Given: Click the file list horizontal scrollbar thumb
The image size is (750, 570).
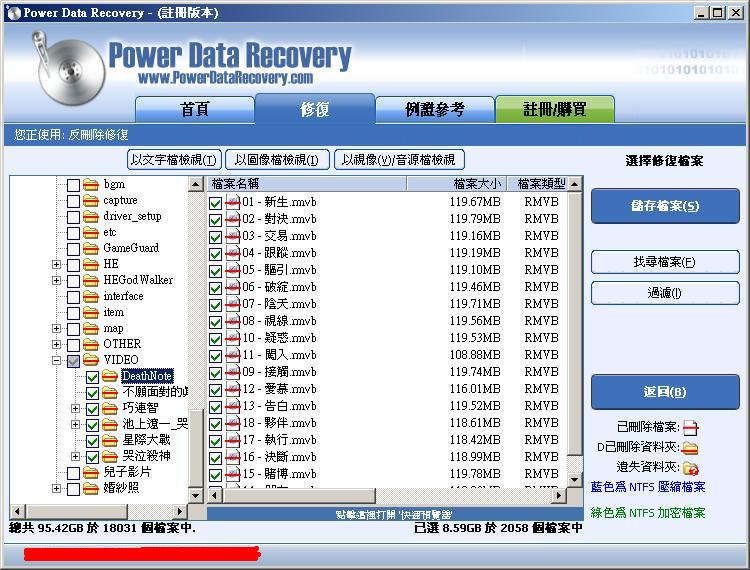Looking at the screenshot, I should click(299, 495).
